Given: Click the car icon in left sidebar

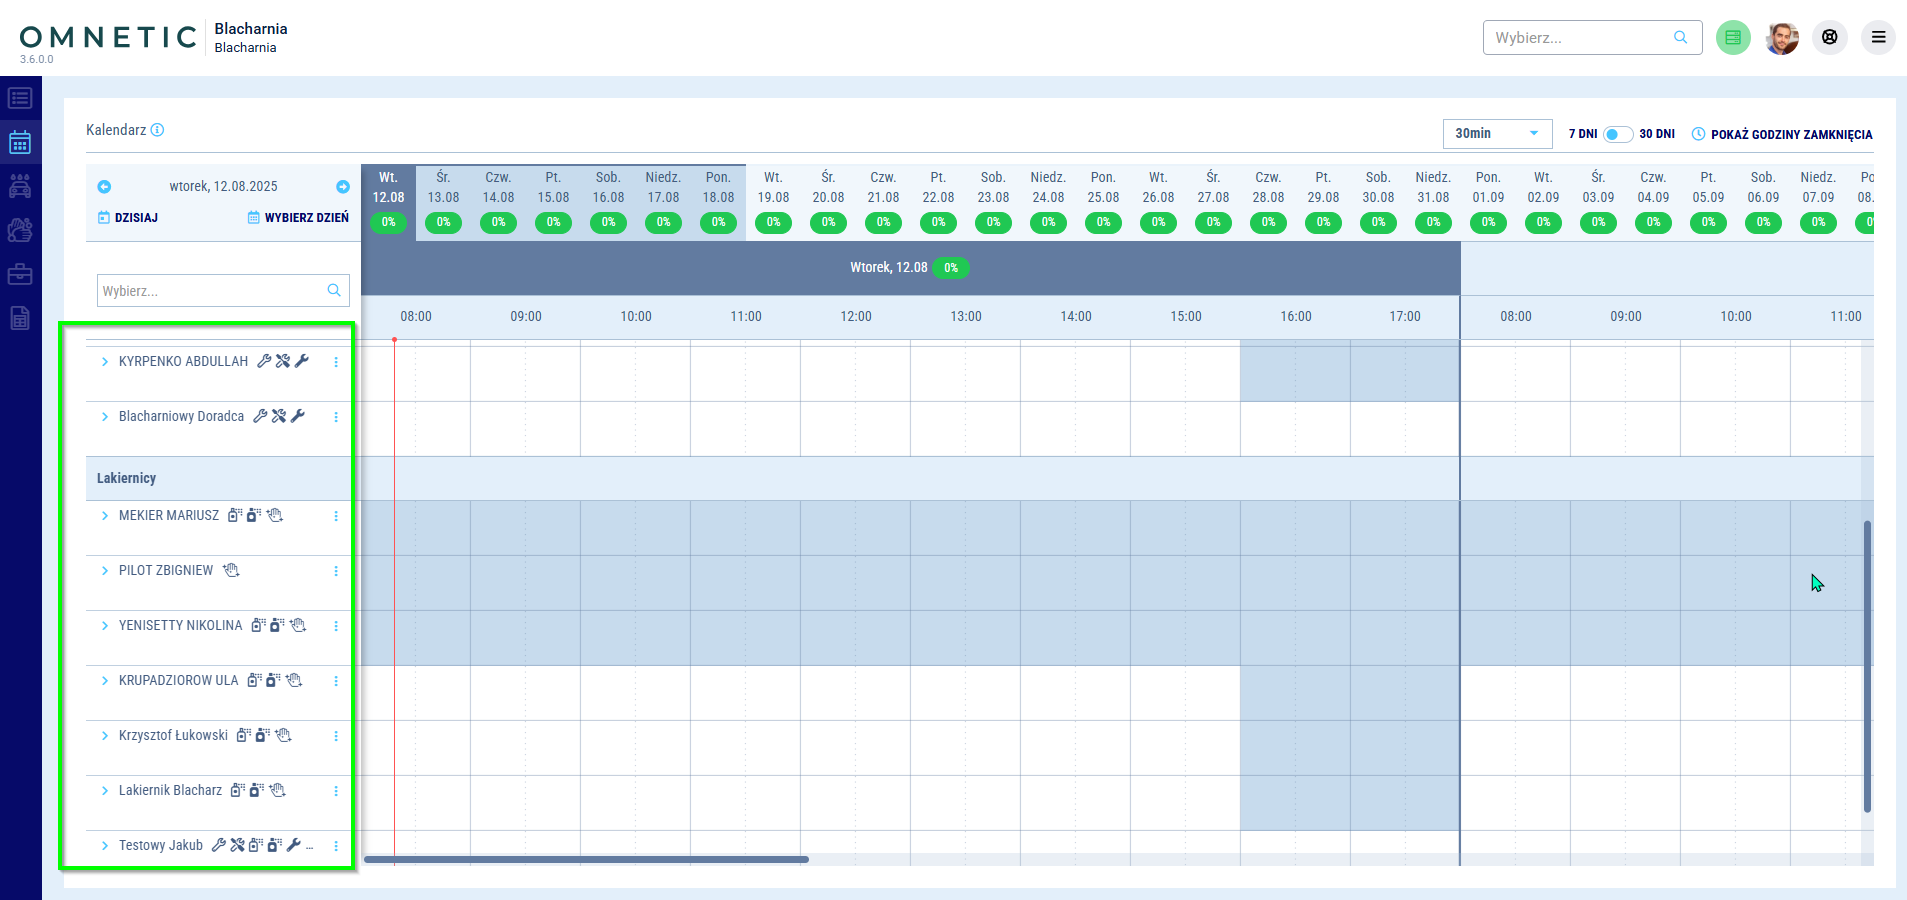Looking at the screenshot, I should click(20, 186).
